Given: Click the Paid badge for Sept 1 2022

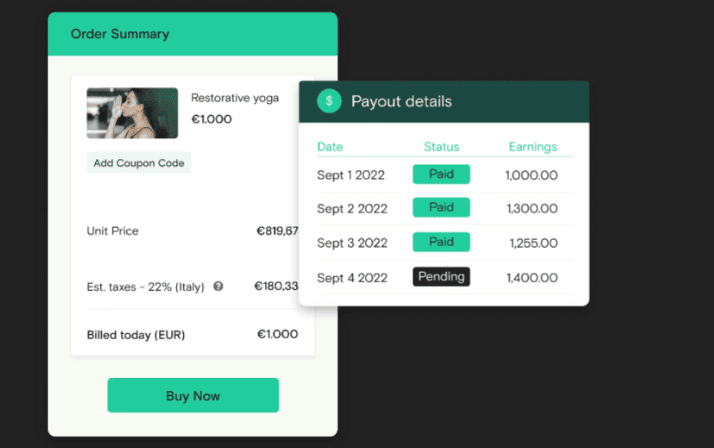Looking at the screenshot, I should 441,174.
